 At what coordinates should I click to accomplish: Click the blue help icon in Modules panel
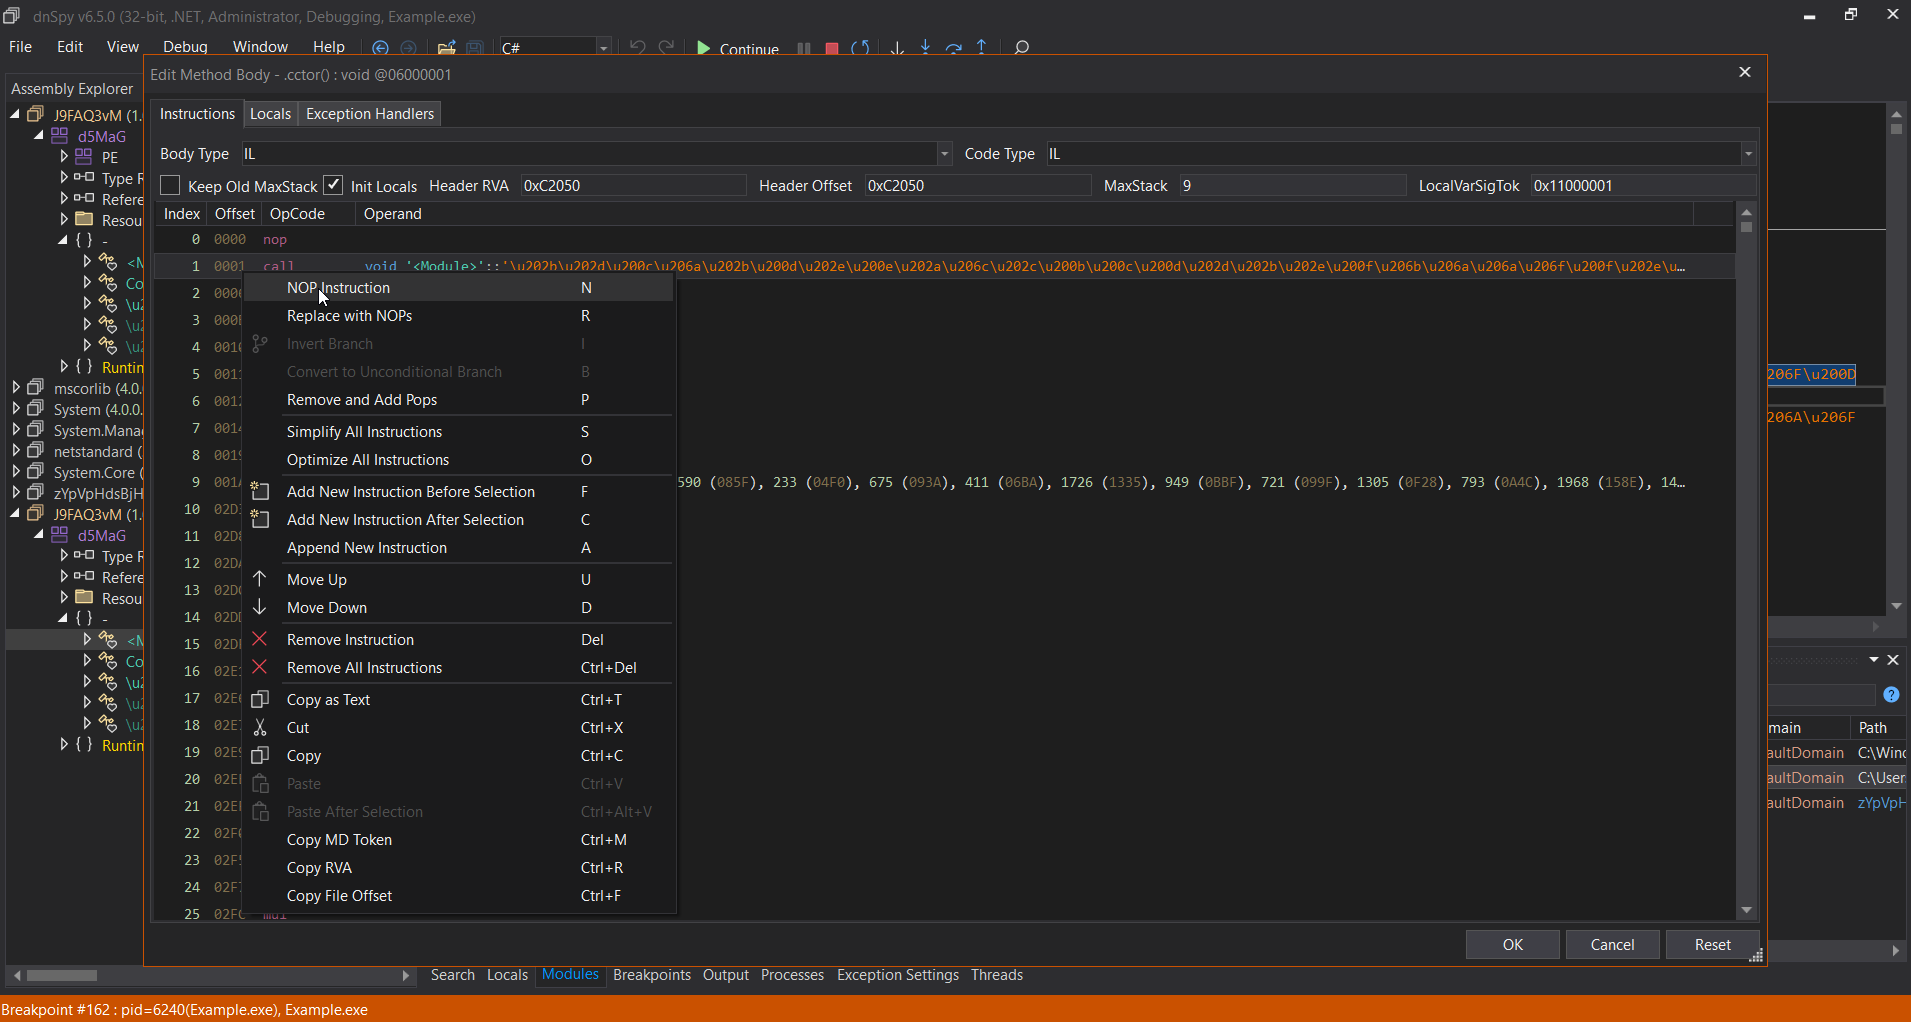(x=1891, y=695)
